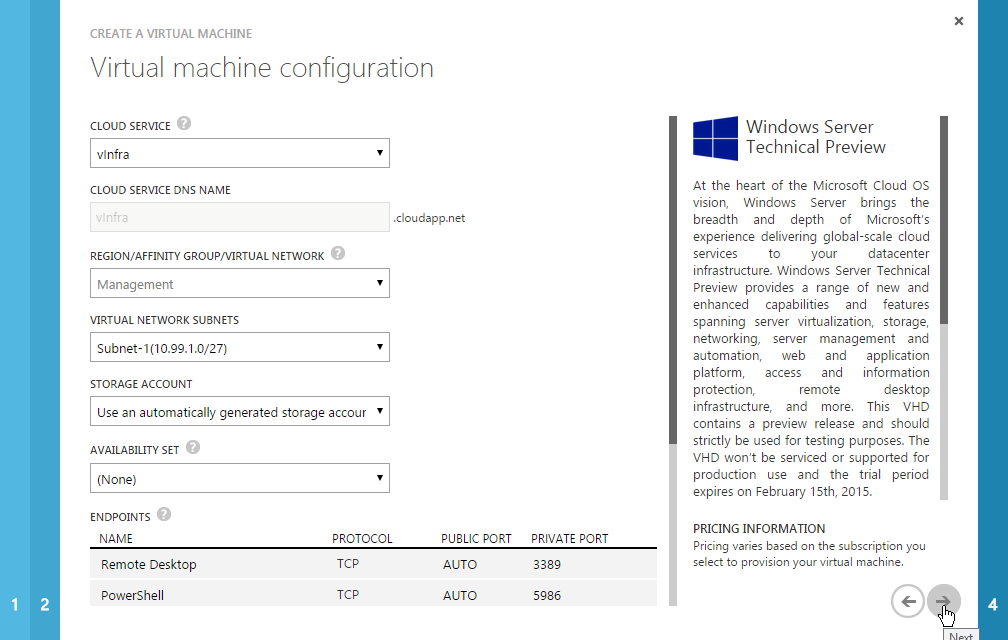Open the Region/Affinity Group Management dropdown

pyautogui.click(x=239, y=284)
